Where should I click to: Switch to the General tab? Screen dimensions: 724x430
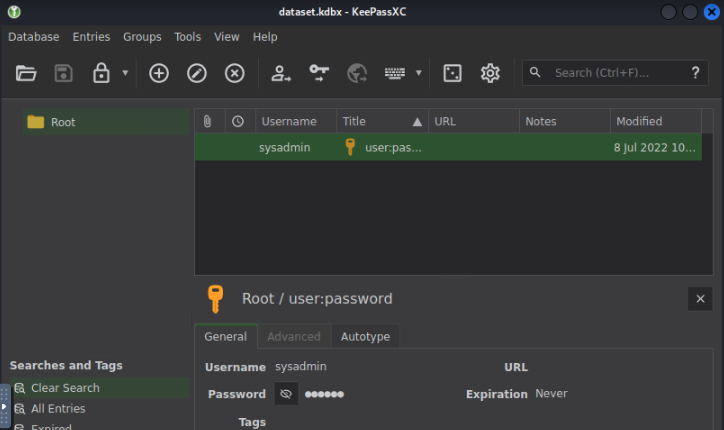[226, 336]
